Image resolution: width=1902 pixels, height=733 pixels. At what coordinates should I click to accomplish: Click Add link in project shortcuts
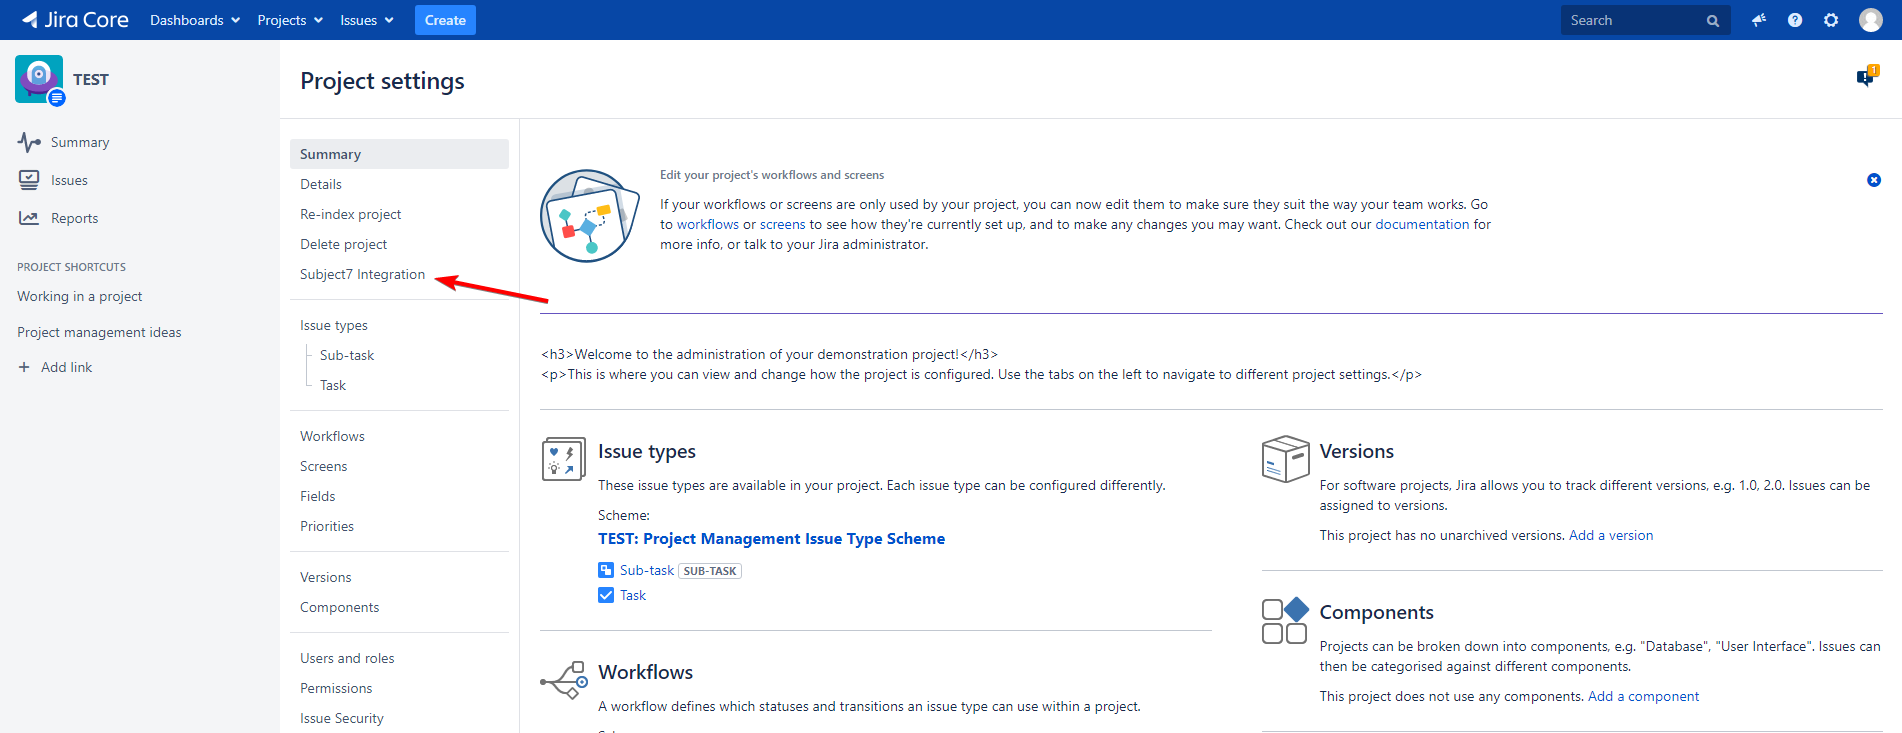click(x=66, y=367)
